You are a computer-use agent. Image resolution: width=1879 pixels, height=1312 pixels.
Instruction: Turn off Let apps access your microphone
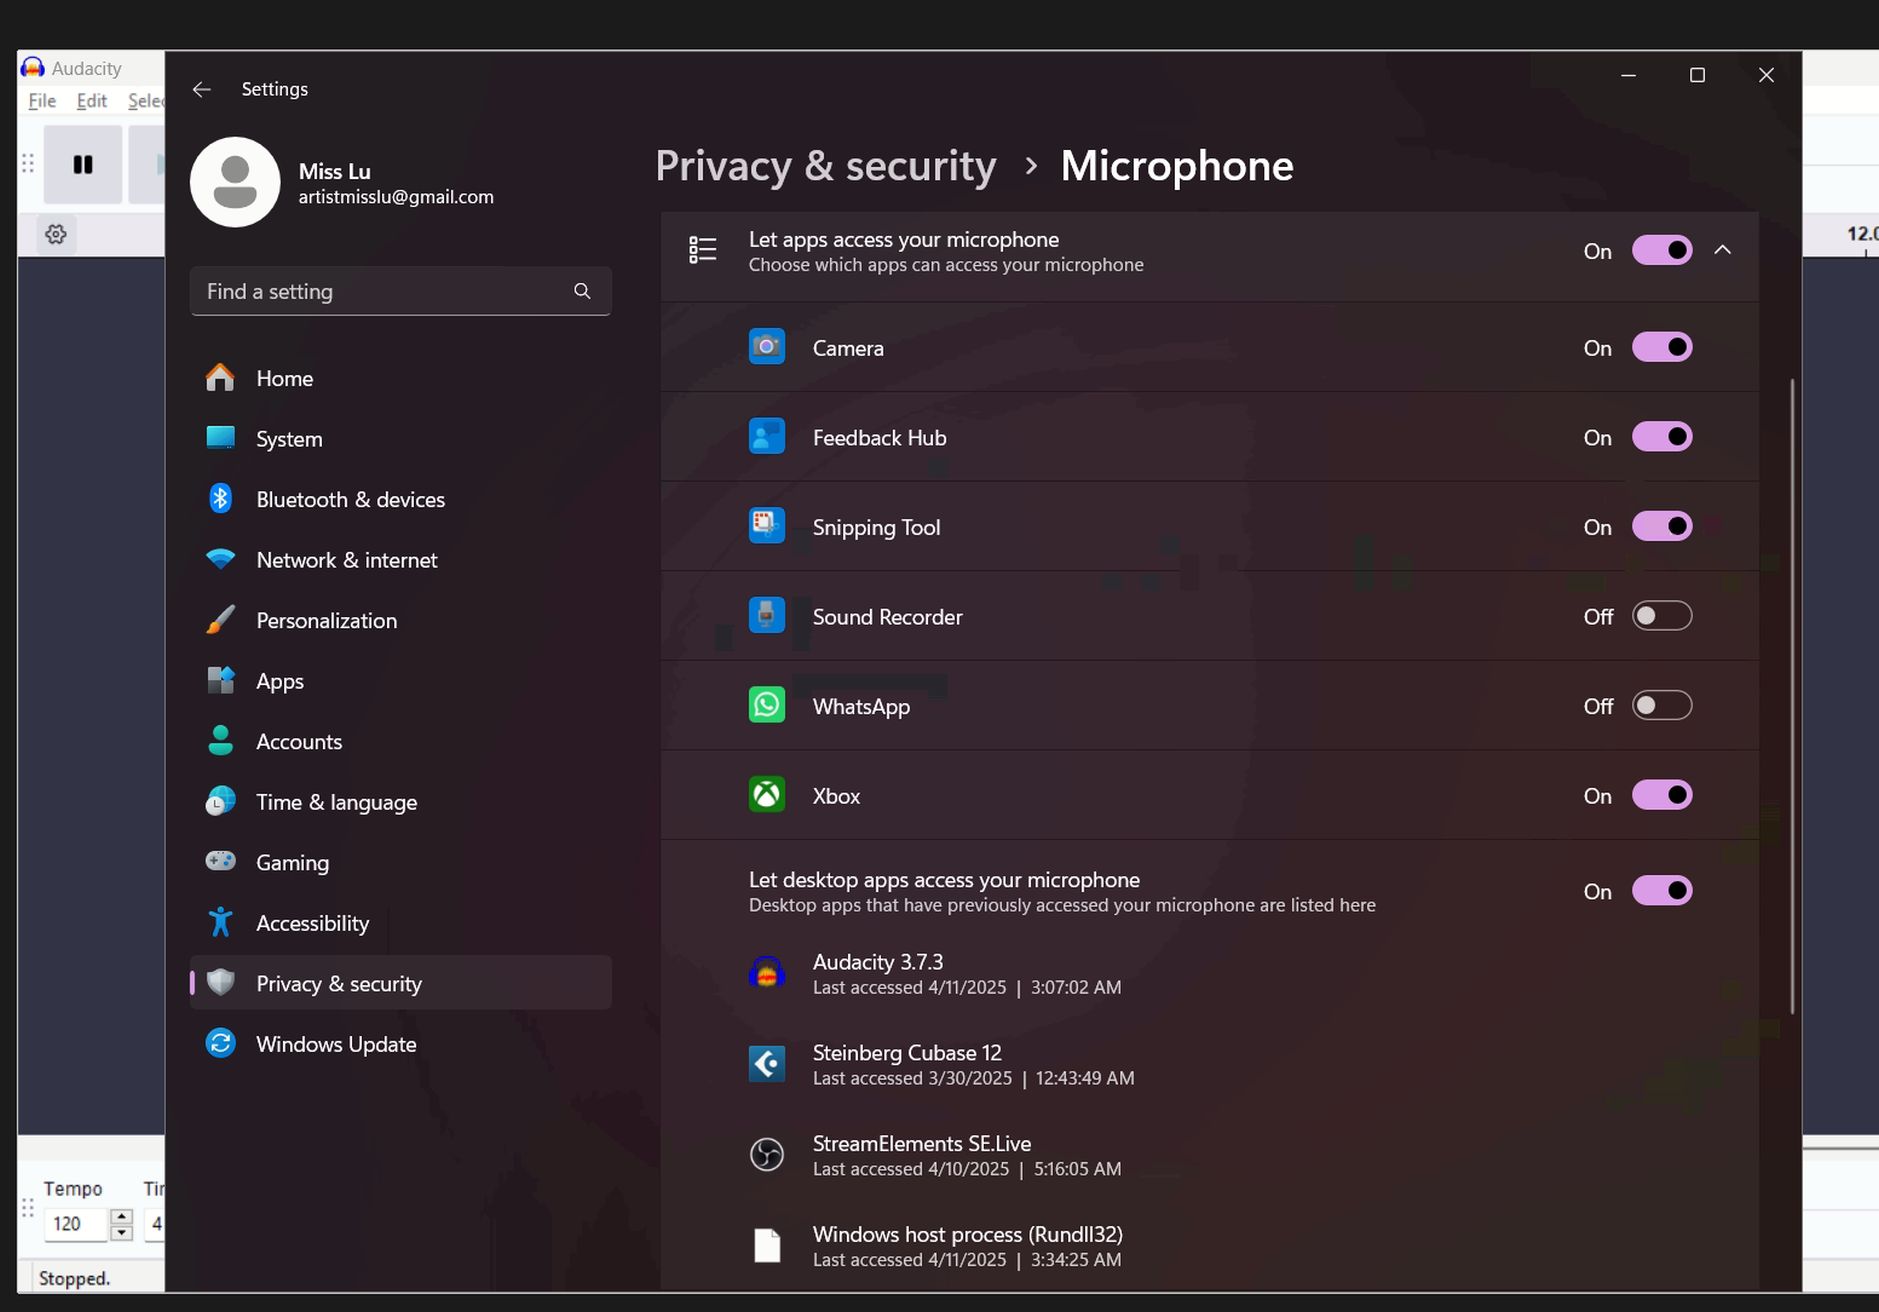(x=1662, y=250)
